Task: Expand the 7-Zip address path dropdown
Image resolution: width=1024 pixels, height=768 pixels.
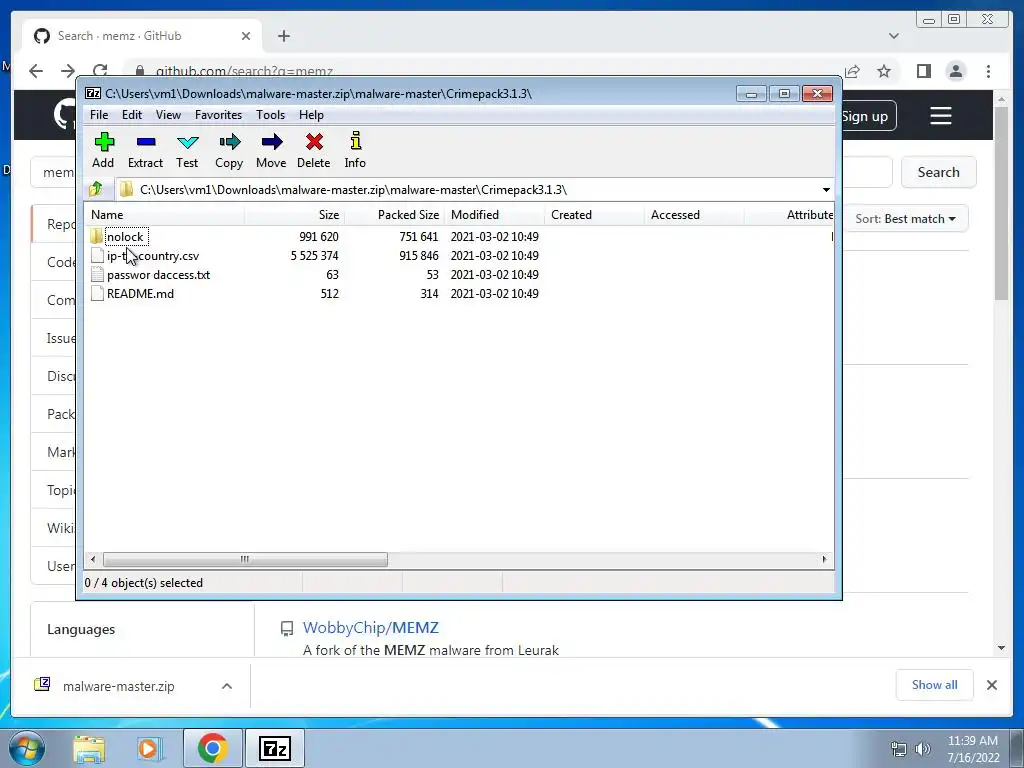Action: pyautogui.click(x=826, y=189)
